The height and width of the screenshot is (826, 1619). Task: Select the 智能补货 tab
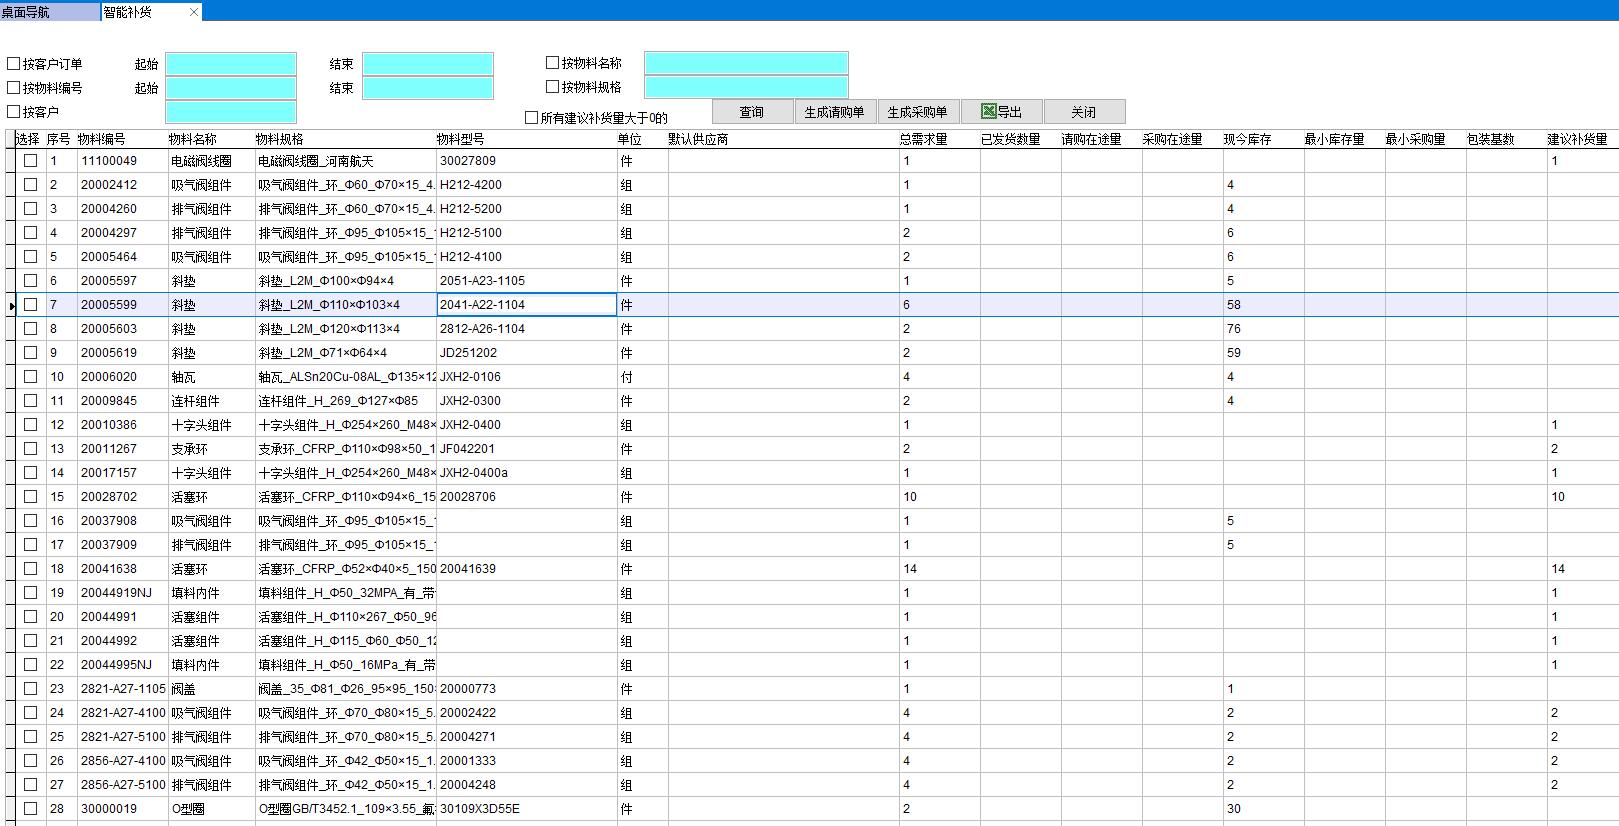click(x=130, y=12)
